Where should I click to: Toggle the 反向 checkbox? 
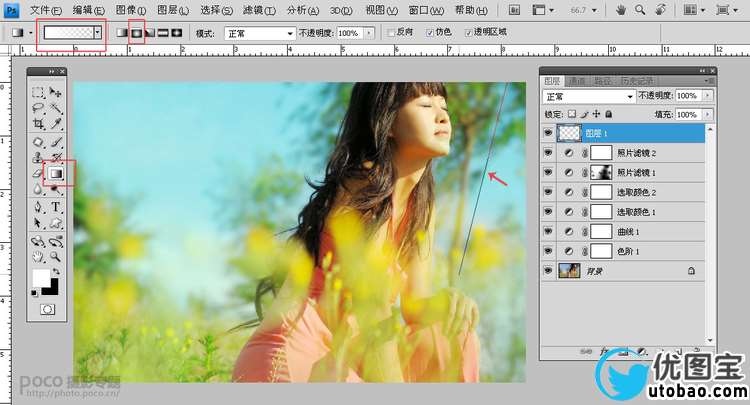click(x=391, y=33)
